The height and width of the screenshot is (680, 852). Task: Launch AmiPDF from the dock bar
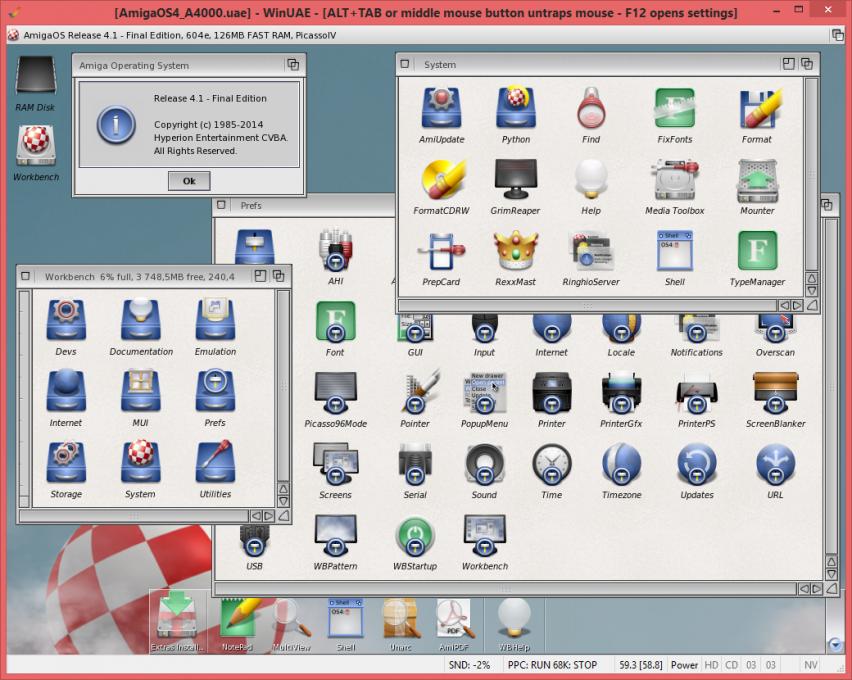(453, 618)
